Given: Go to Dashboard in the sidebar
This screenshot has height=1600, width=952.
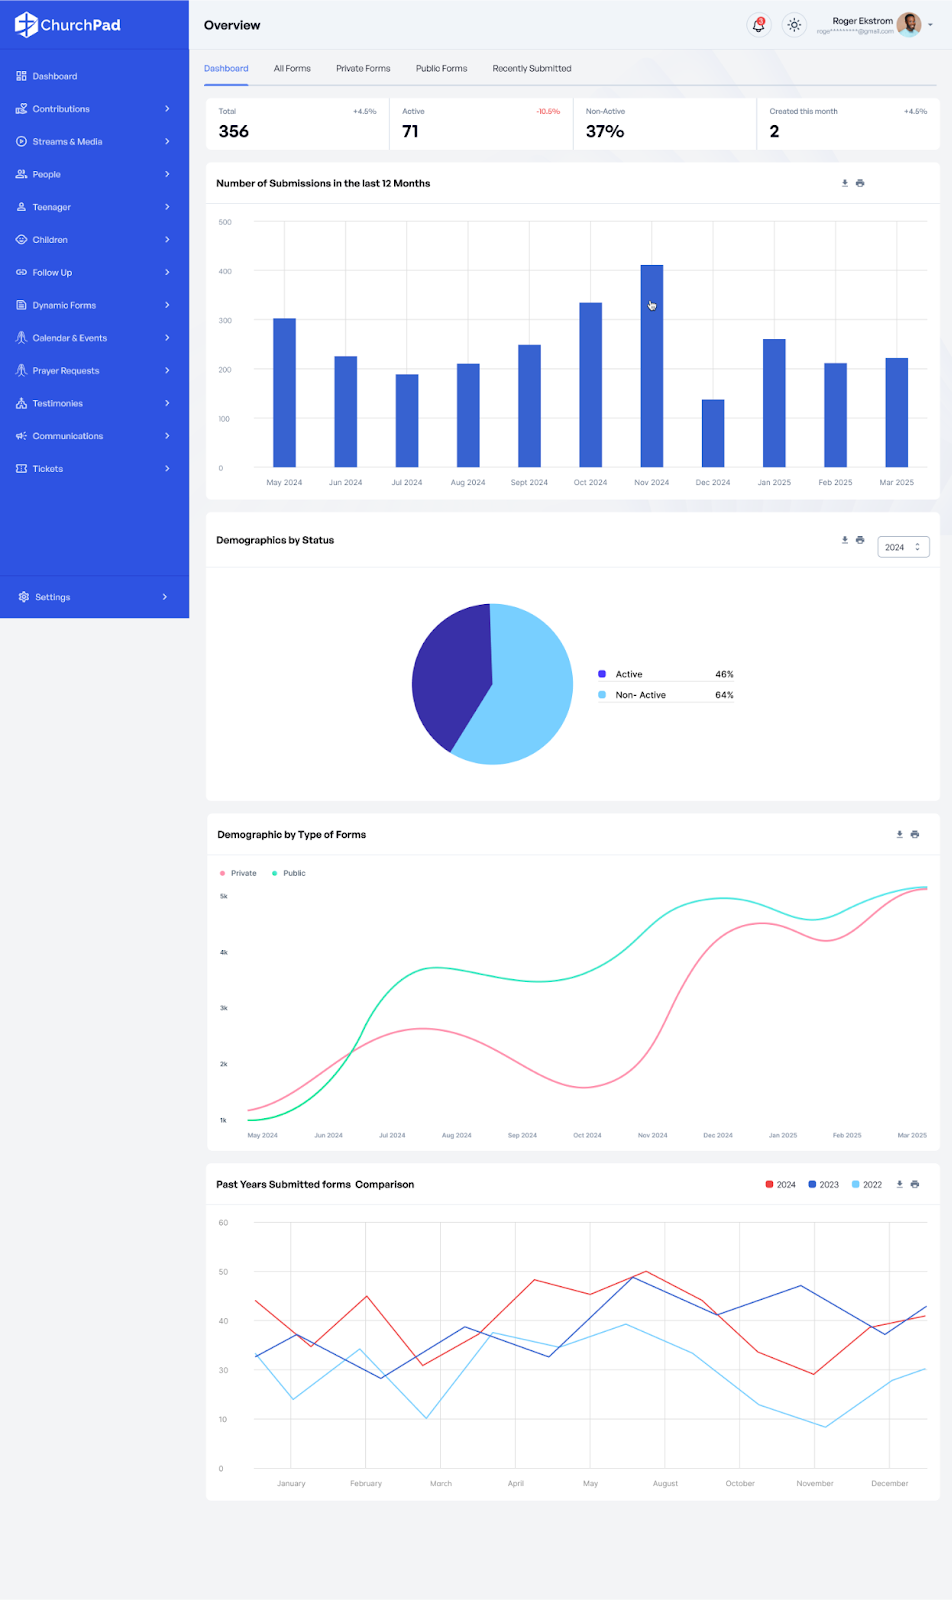Looking at the screenshot, I should coord(54,76).
